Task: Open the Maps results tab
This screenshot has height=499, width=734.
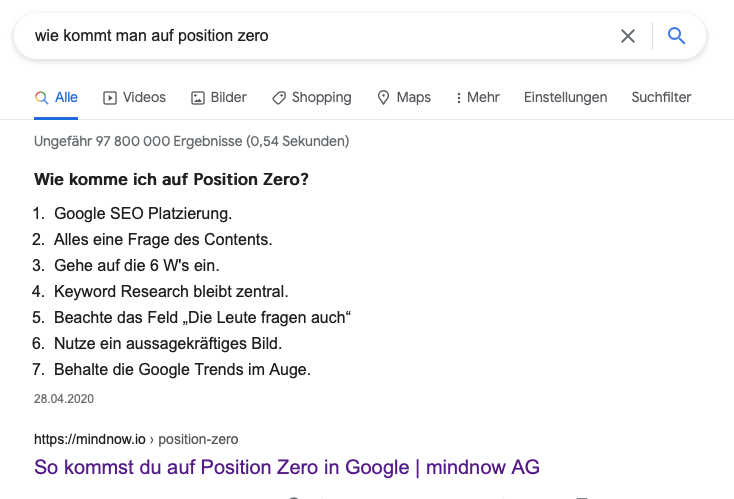Action: pyautogui.click(x=413, y=97)
